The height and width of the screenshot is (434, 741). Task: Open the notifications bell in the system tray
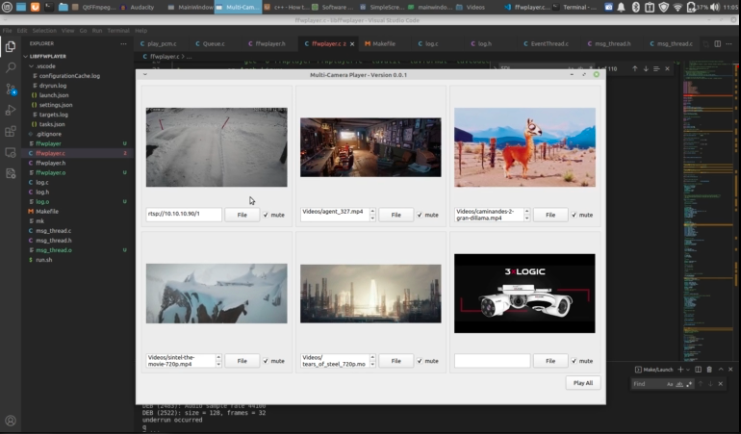point(621,7)
